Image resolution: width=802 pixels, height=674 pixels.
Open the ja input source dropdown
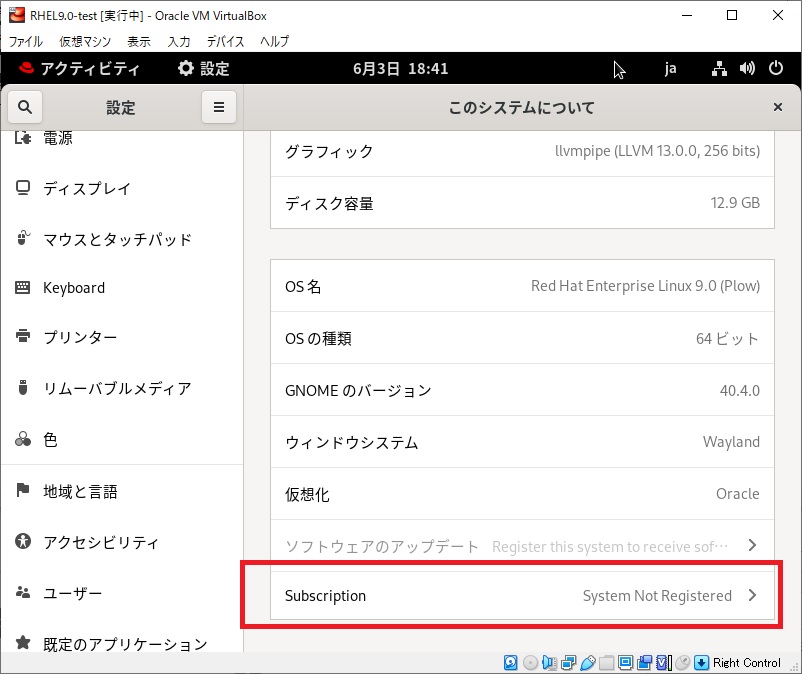click(670, 69)
